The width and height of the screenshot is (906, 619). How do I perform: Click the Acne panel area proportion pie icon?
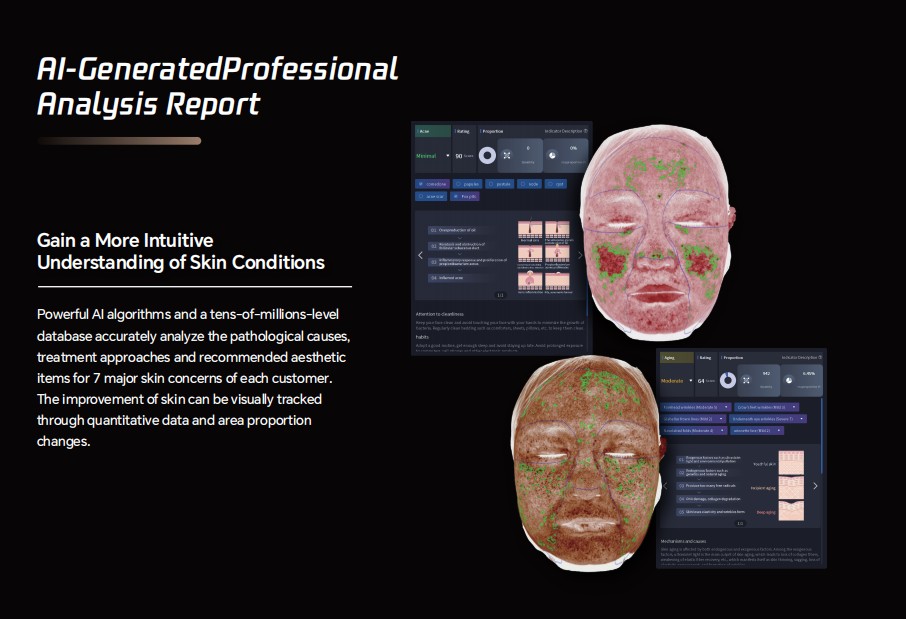[552, 155]
